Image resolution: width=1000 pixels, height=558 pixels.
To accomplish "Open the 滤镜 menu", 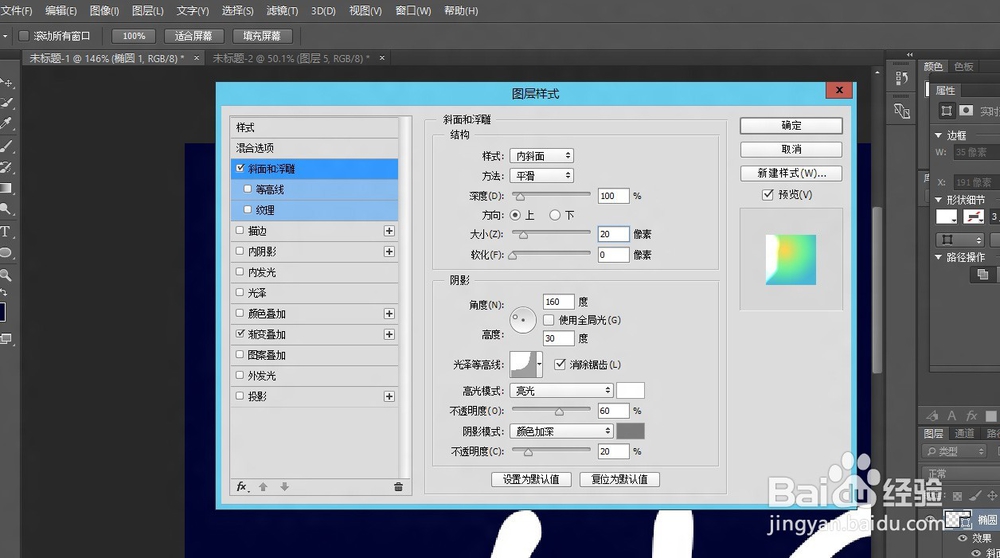I will tap(282, 11).
